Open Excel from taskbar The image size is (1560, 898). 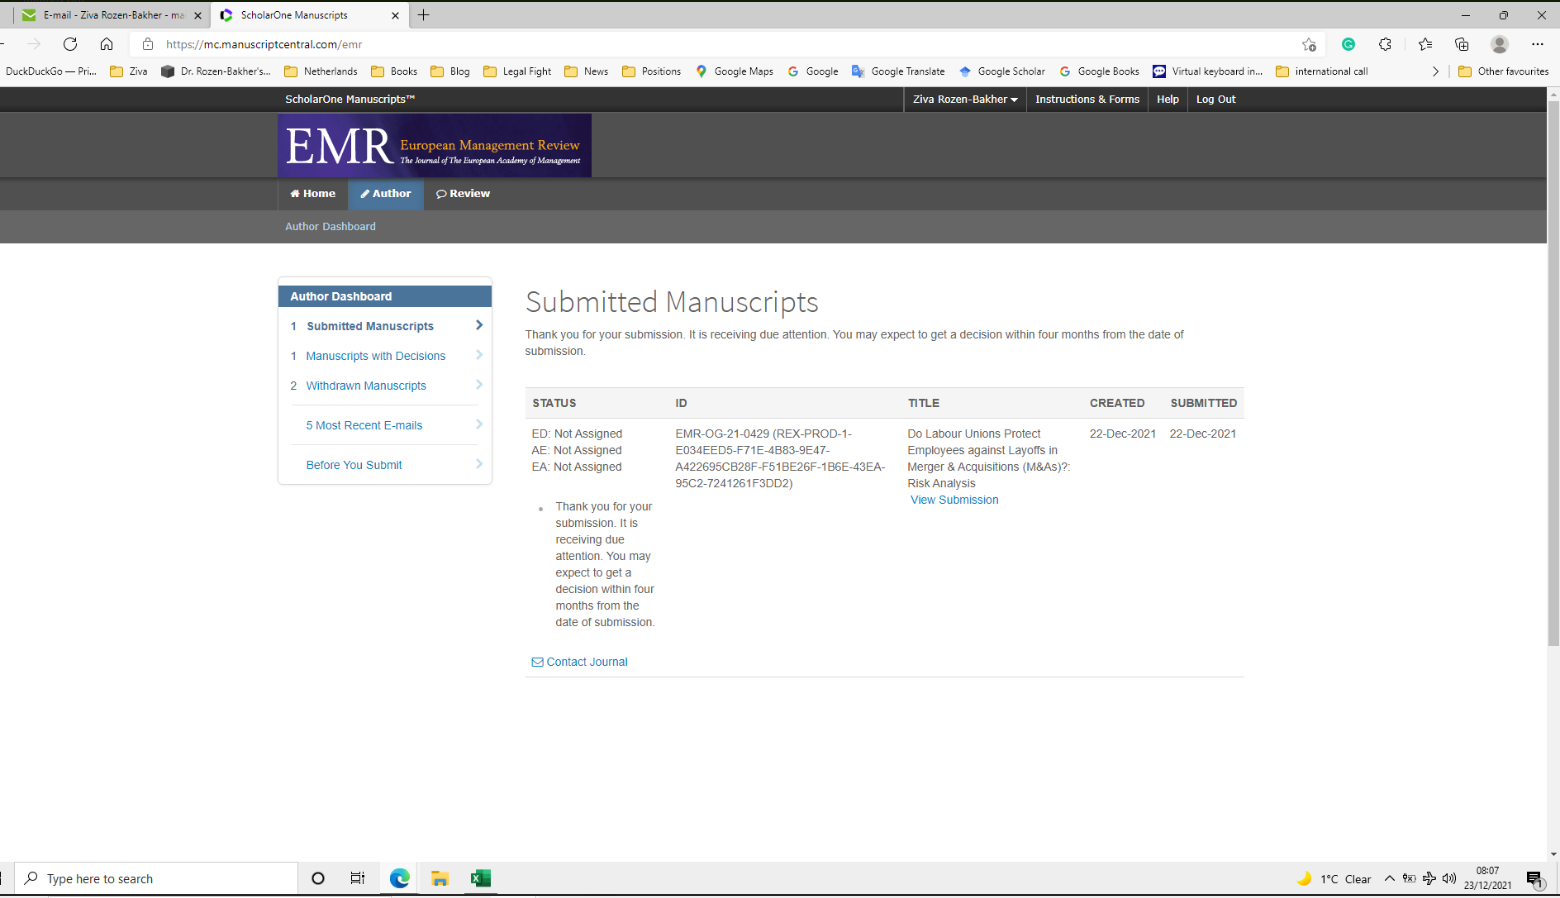click(481, 878)
